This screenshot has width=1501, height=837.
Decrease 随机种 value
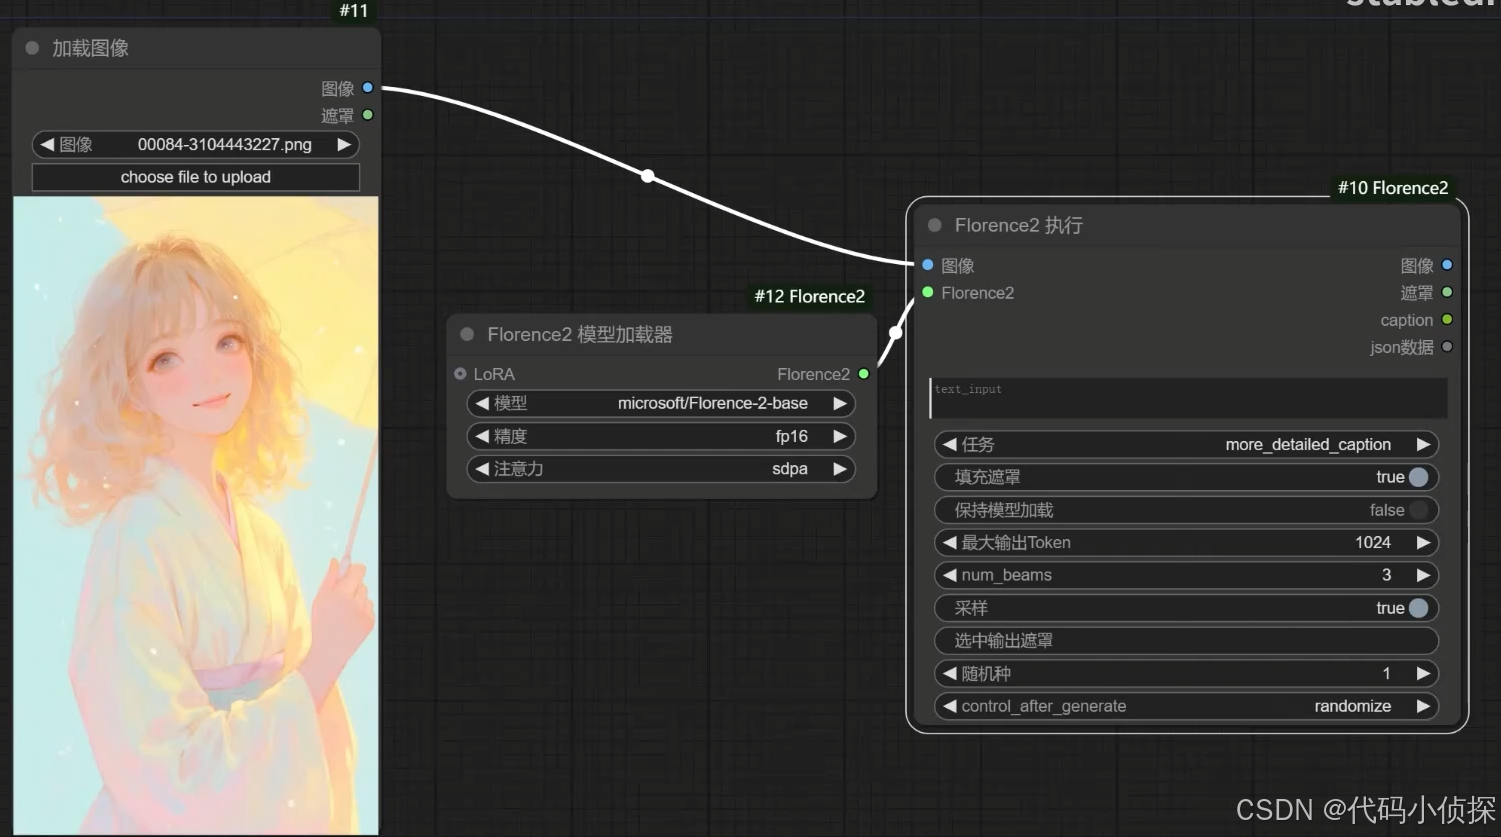point(950,673)
